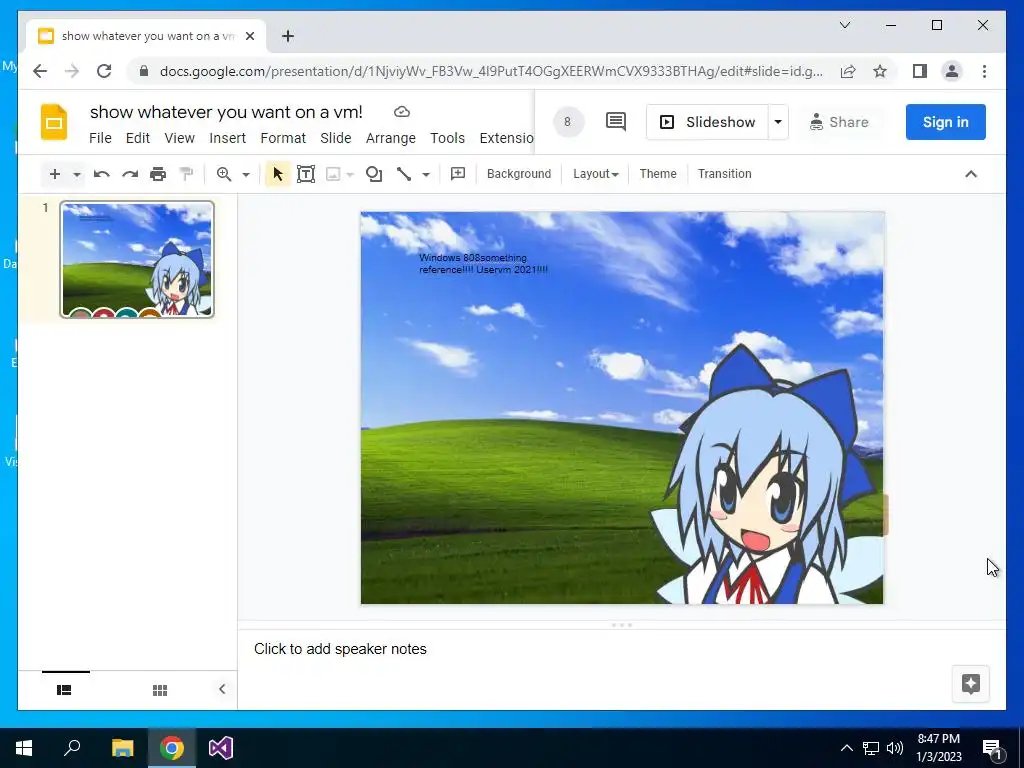This screenshot has height=768, width=1024.
Task: Open comment history icon
Action: pyautogui.click(x=616, y=121)
